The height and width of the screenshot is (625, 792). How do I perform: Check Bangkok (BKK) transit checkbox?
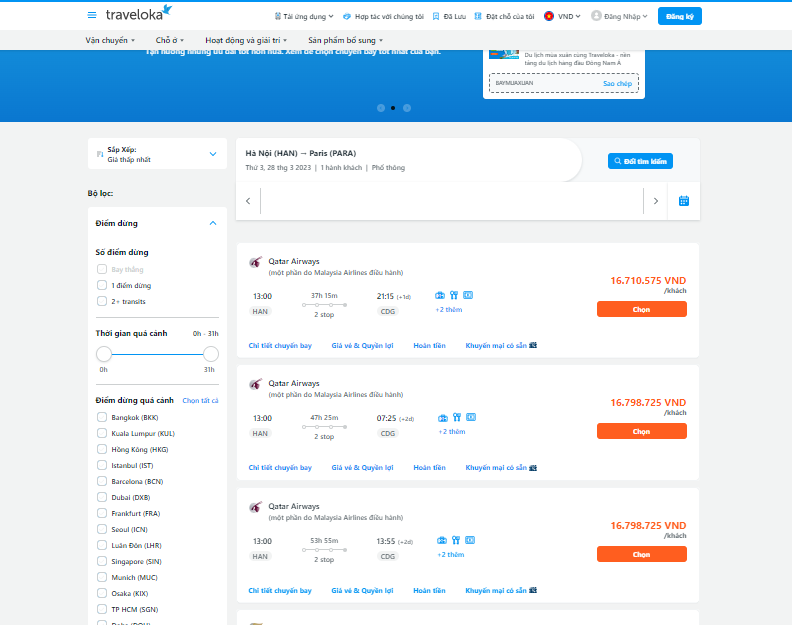click(x=102, y=417)
